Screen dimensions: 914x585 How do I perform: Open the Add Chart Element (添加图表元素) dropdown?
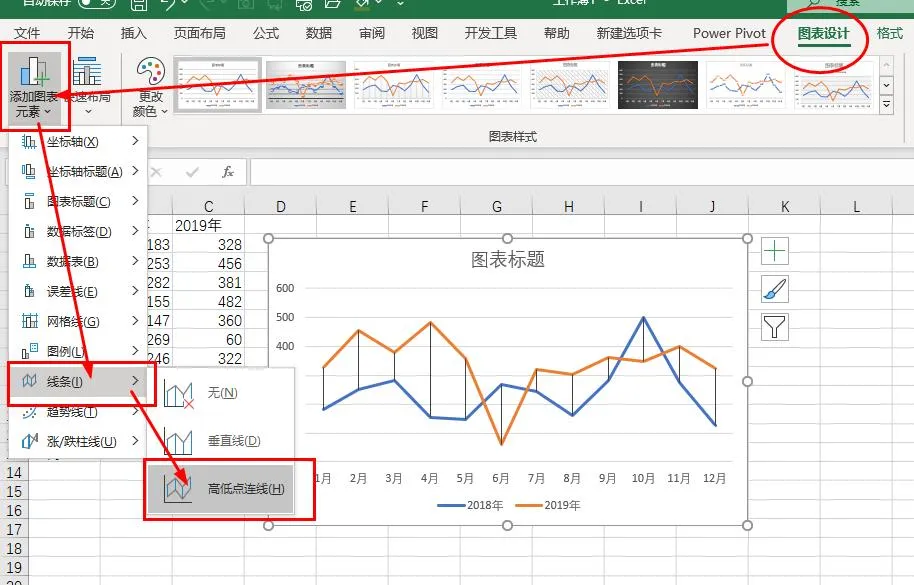click(34, 87)
